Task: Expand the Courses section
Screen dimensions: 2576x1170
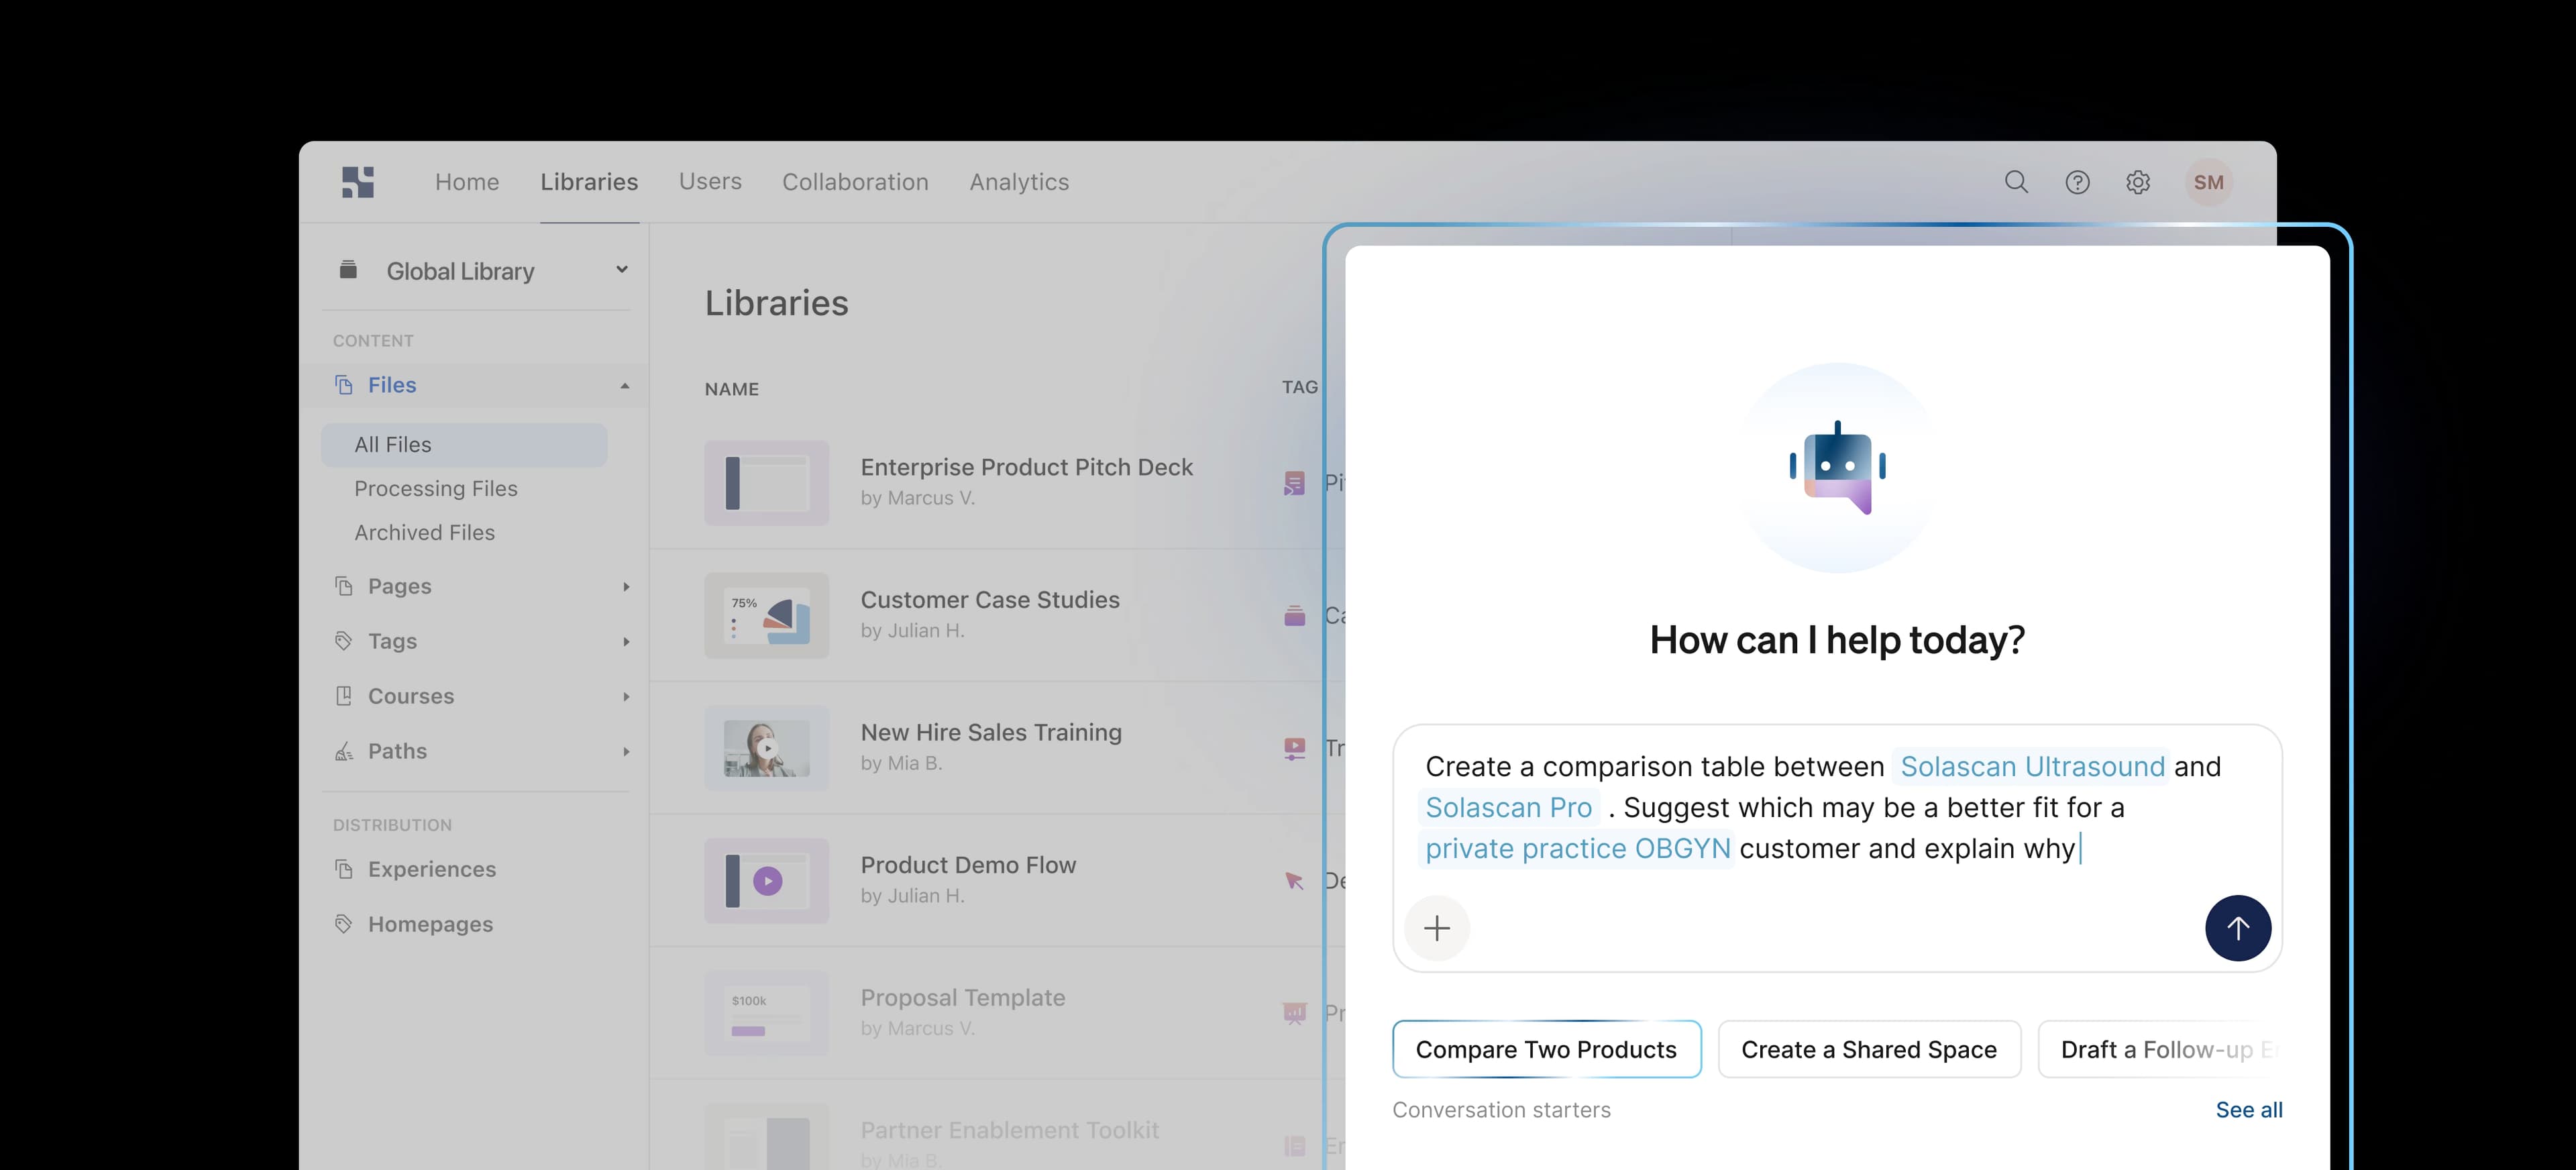Action: [x=627, y=696]
